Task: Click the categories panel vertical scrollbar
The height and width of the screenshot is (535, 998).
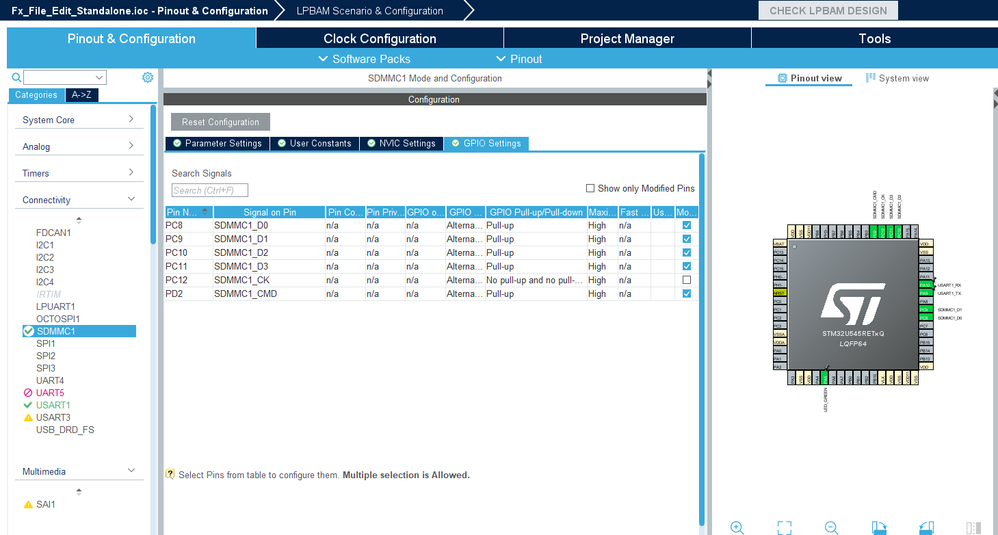Action: [153, 175]
